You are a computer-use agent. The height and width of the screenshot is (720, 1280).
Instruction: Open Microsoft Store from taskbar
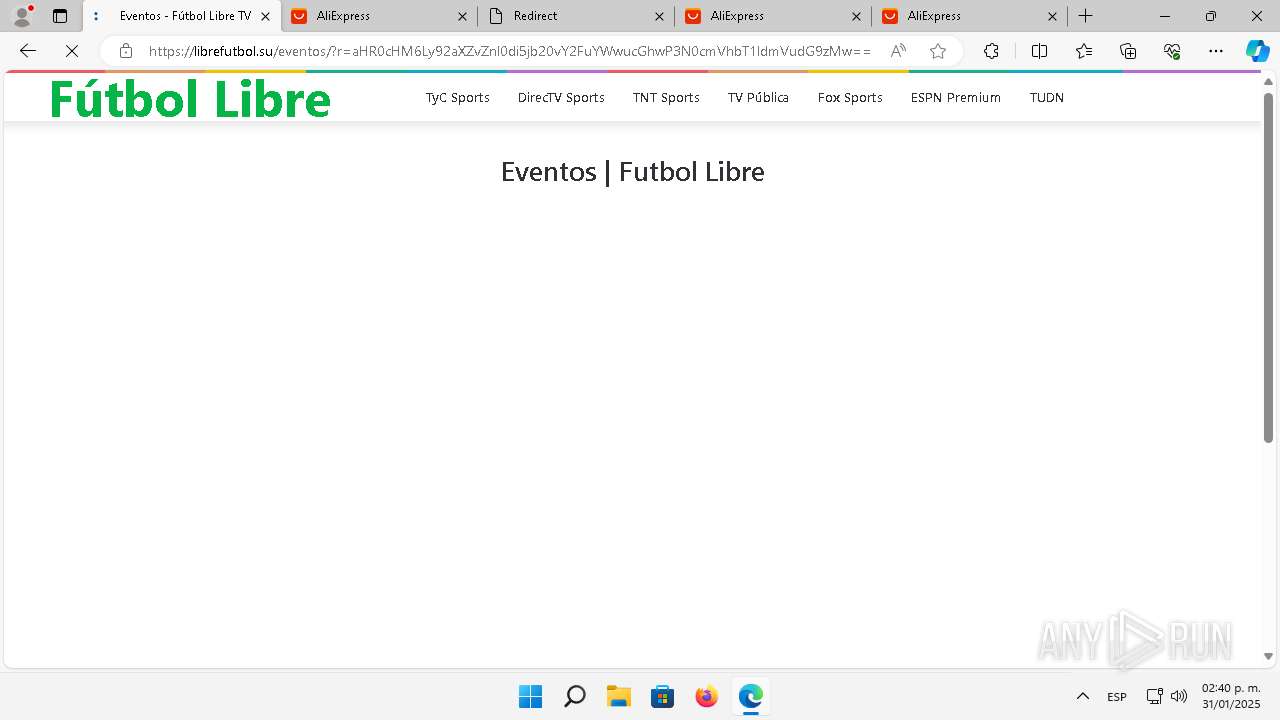click(x=662, y=696)
